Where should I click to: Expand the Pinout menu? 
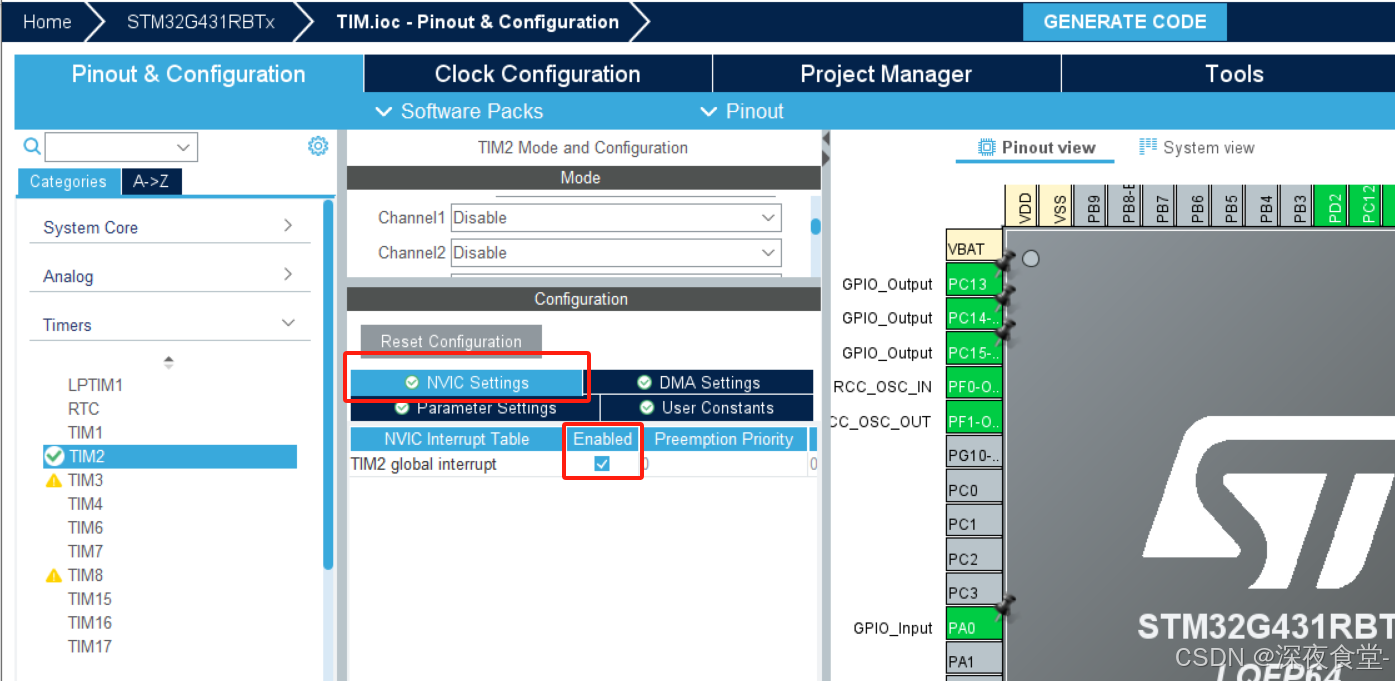[741, 111]
